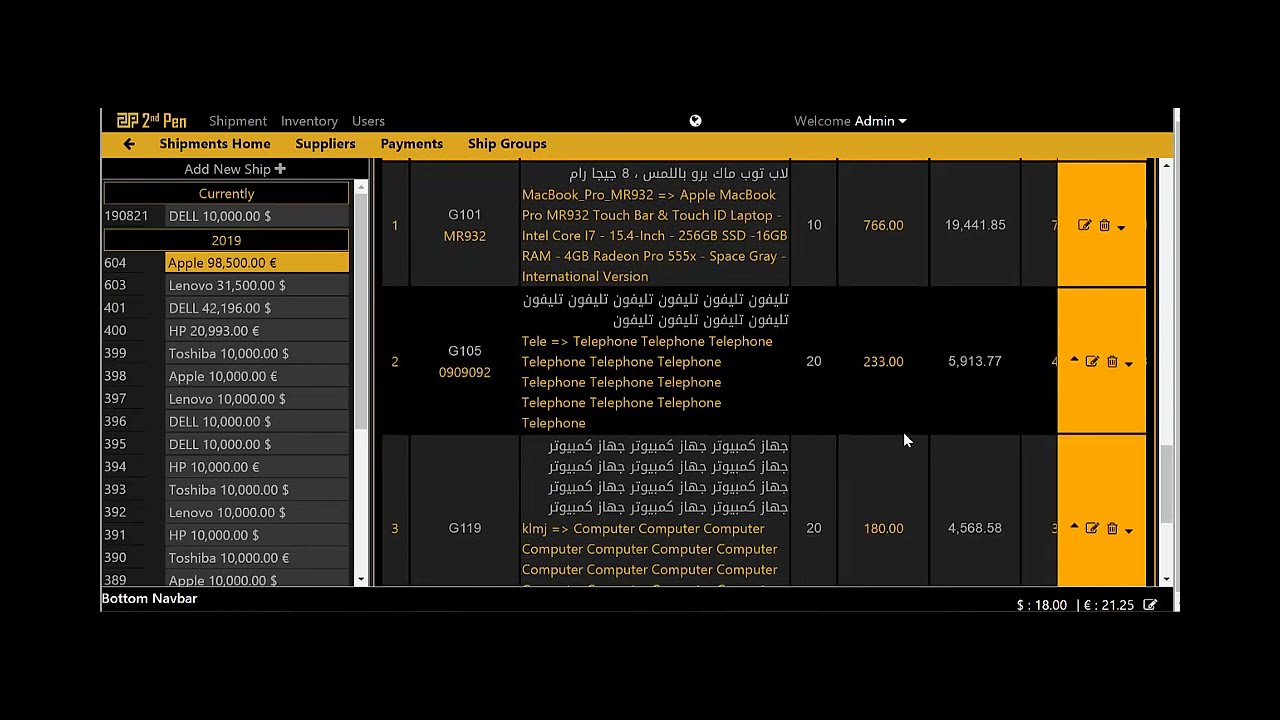Edit the MacBook_Pro_MR932 row

coord(1085,226)
